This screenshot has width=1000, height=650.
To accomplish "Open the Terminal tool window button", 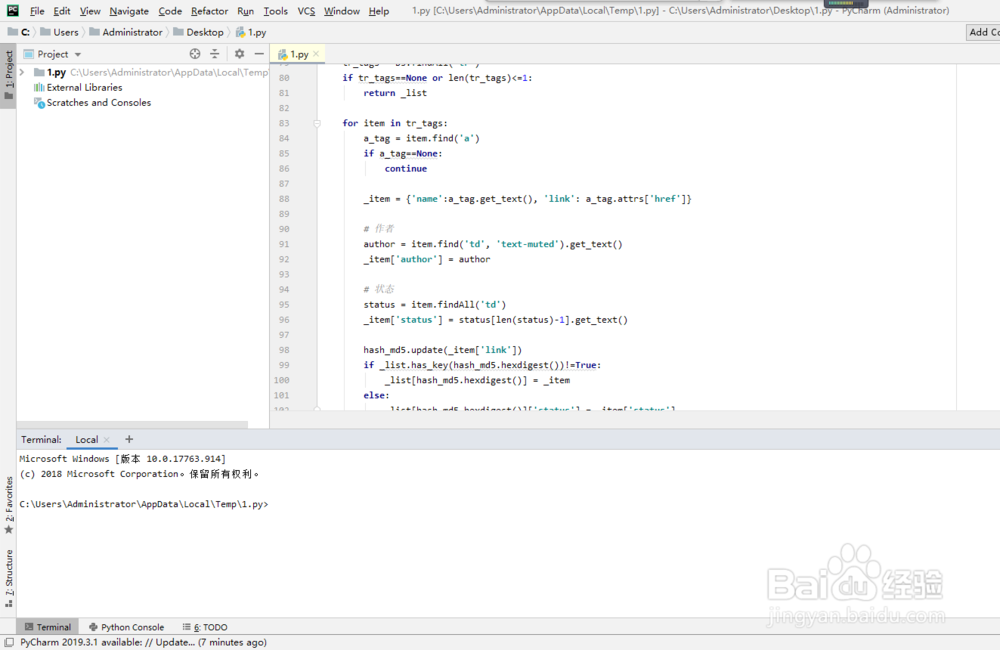I will (48, 627).
